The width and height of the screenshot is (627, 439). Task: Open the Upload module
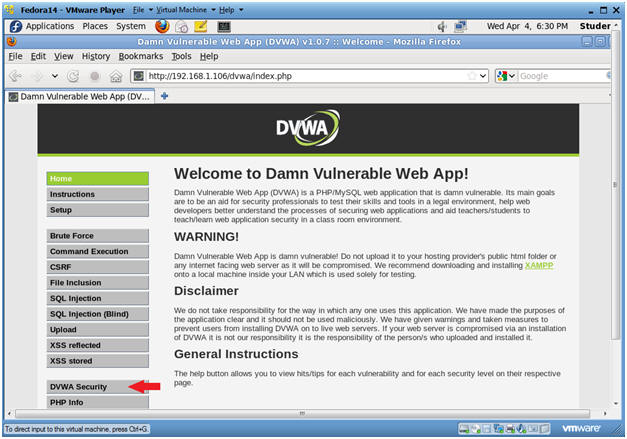(98, 329)
